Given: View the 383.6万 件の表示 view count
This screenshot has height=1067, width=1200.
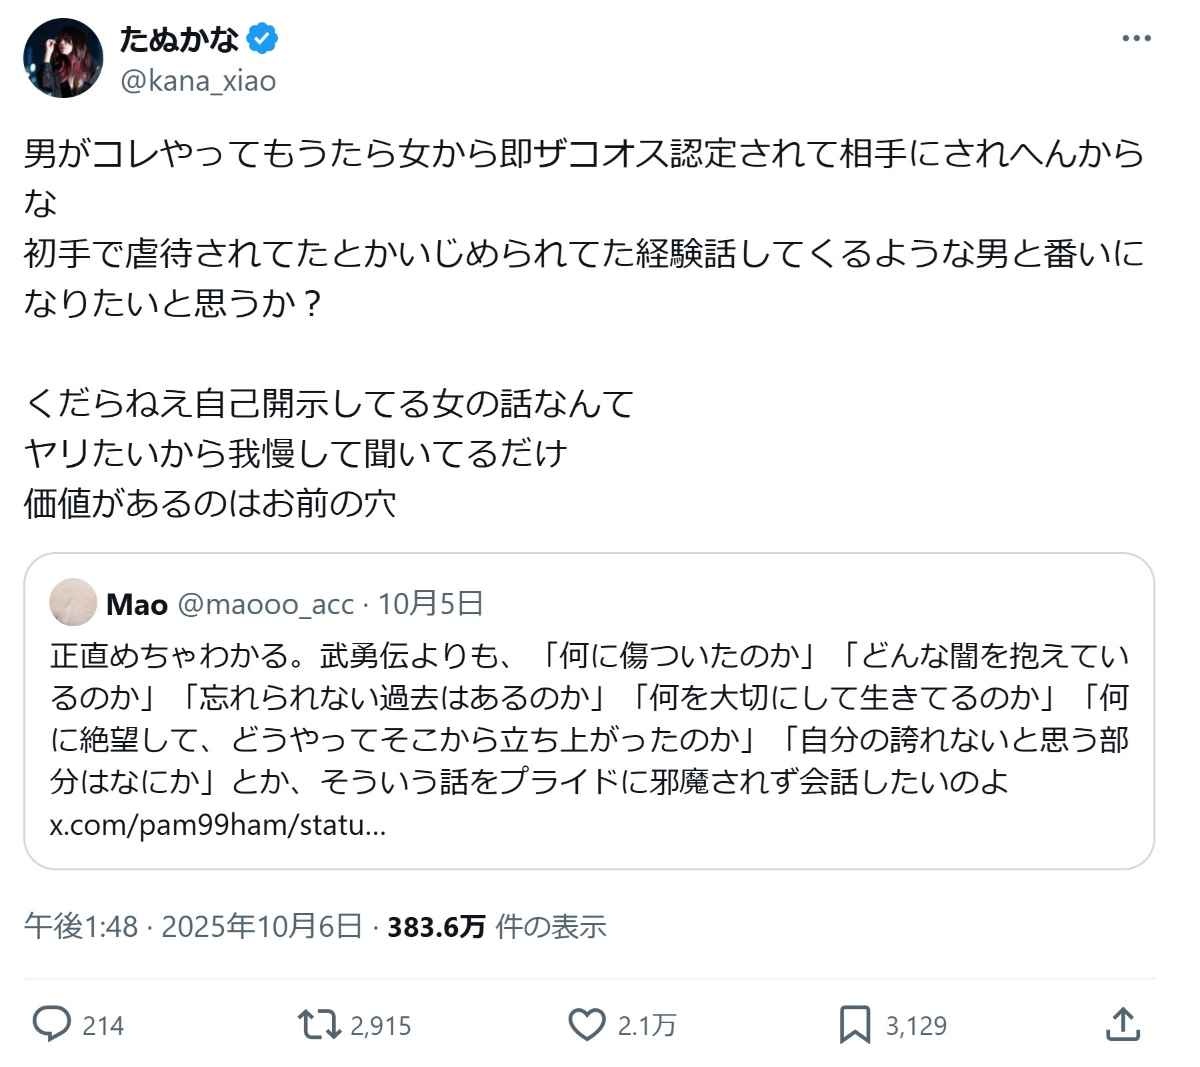Looking at the screenshot, I should (497, 926).
